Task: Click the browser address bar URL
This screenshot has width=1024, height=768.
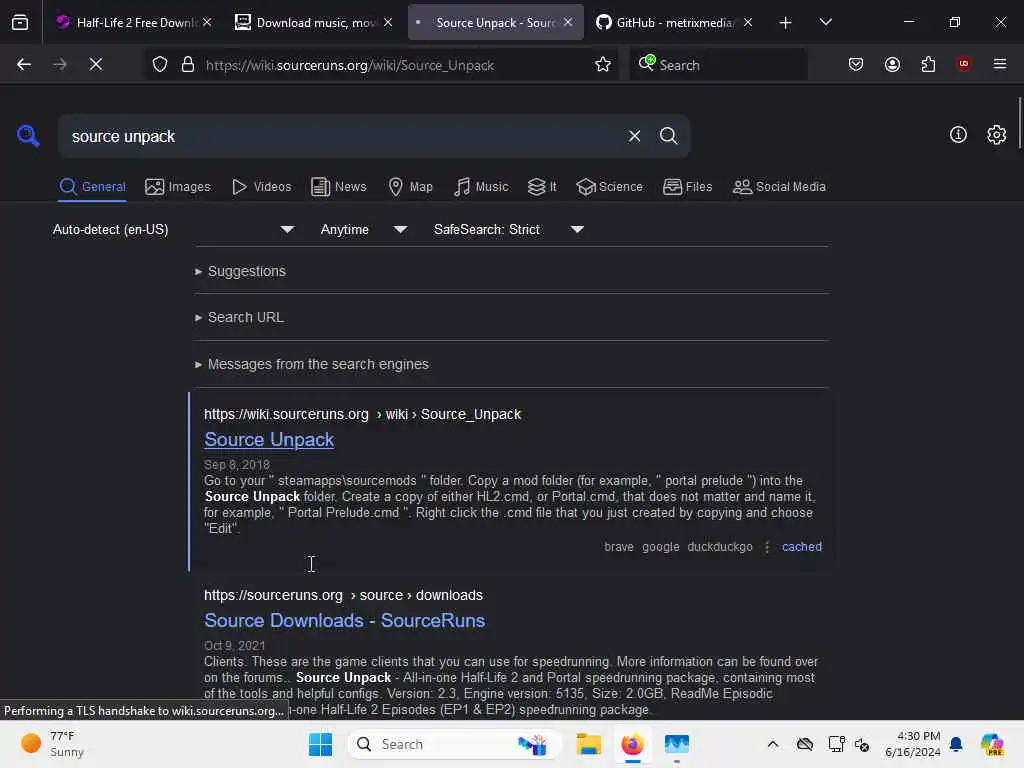Action: click(350, 65)
